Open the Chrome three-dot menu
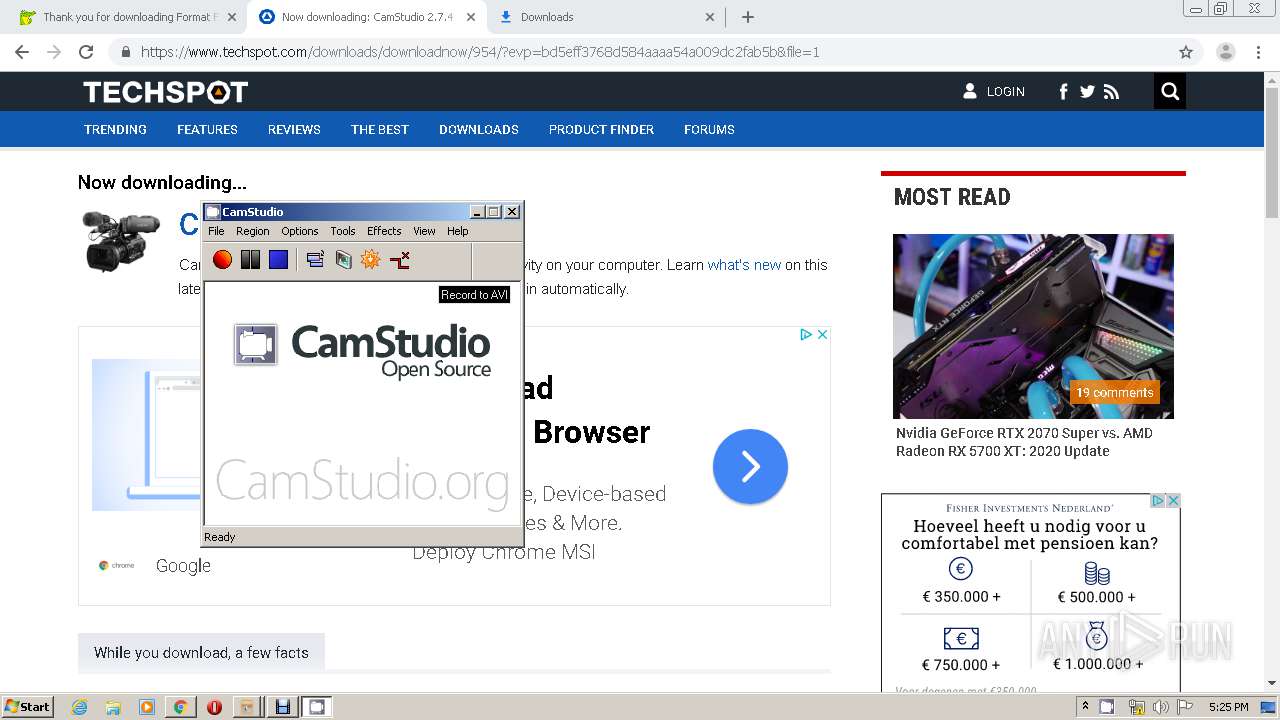1280x720 pixels. point(1257,52)
